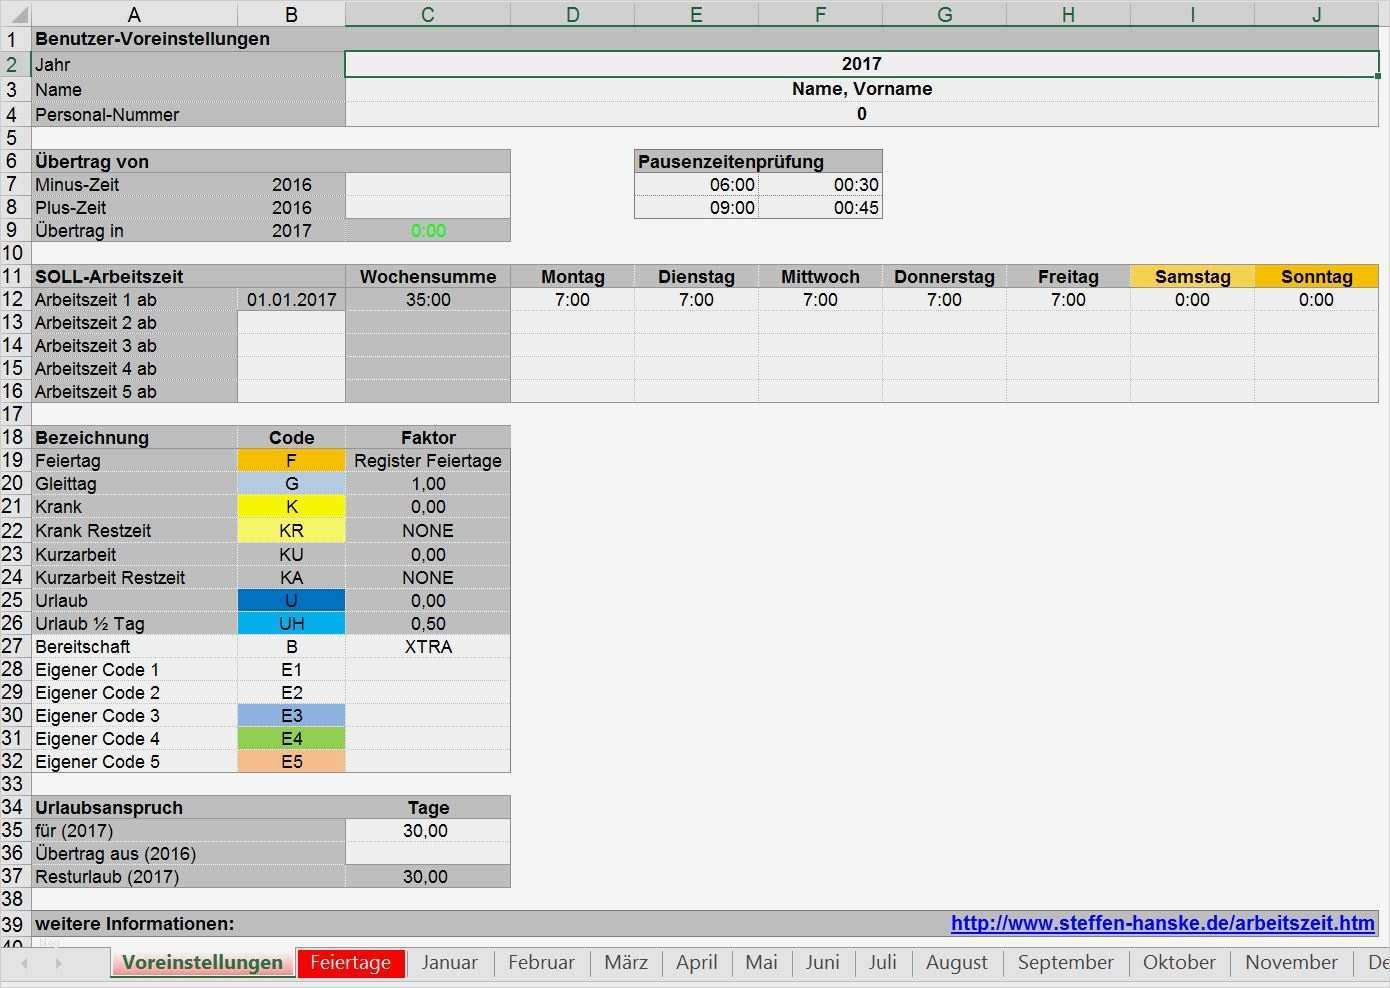Image resolution: width=1390 pixels, height=988 pixels.
Task: Click the Wochensumme value 35:00
Action: point(427,299)
